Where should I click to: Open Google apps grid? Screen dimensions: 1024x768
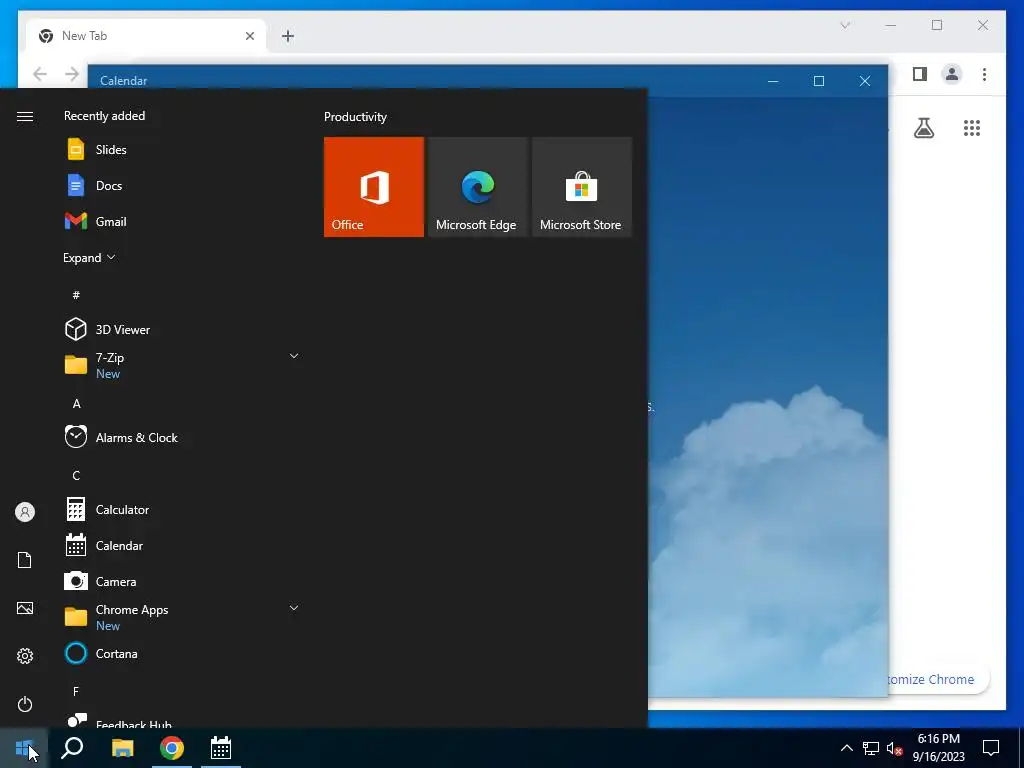coord(972,128)
